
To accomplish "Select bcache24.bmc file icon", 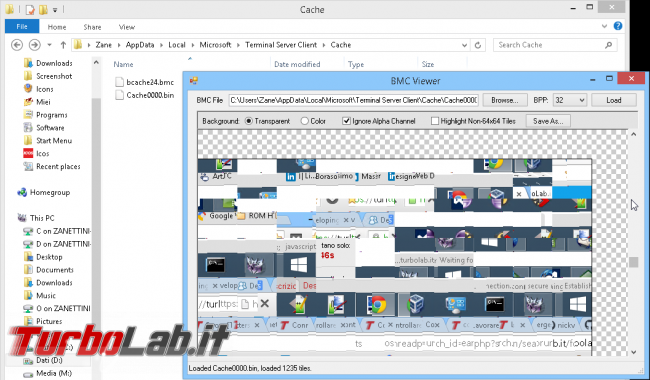I will click(x=119, y=82).
